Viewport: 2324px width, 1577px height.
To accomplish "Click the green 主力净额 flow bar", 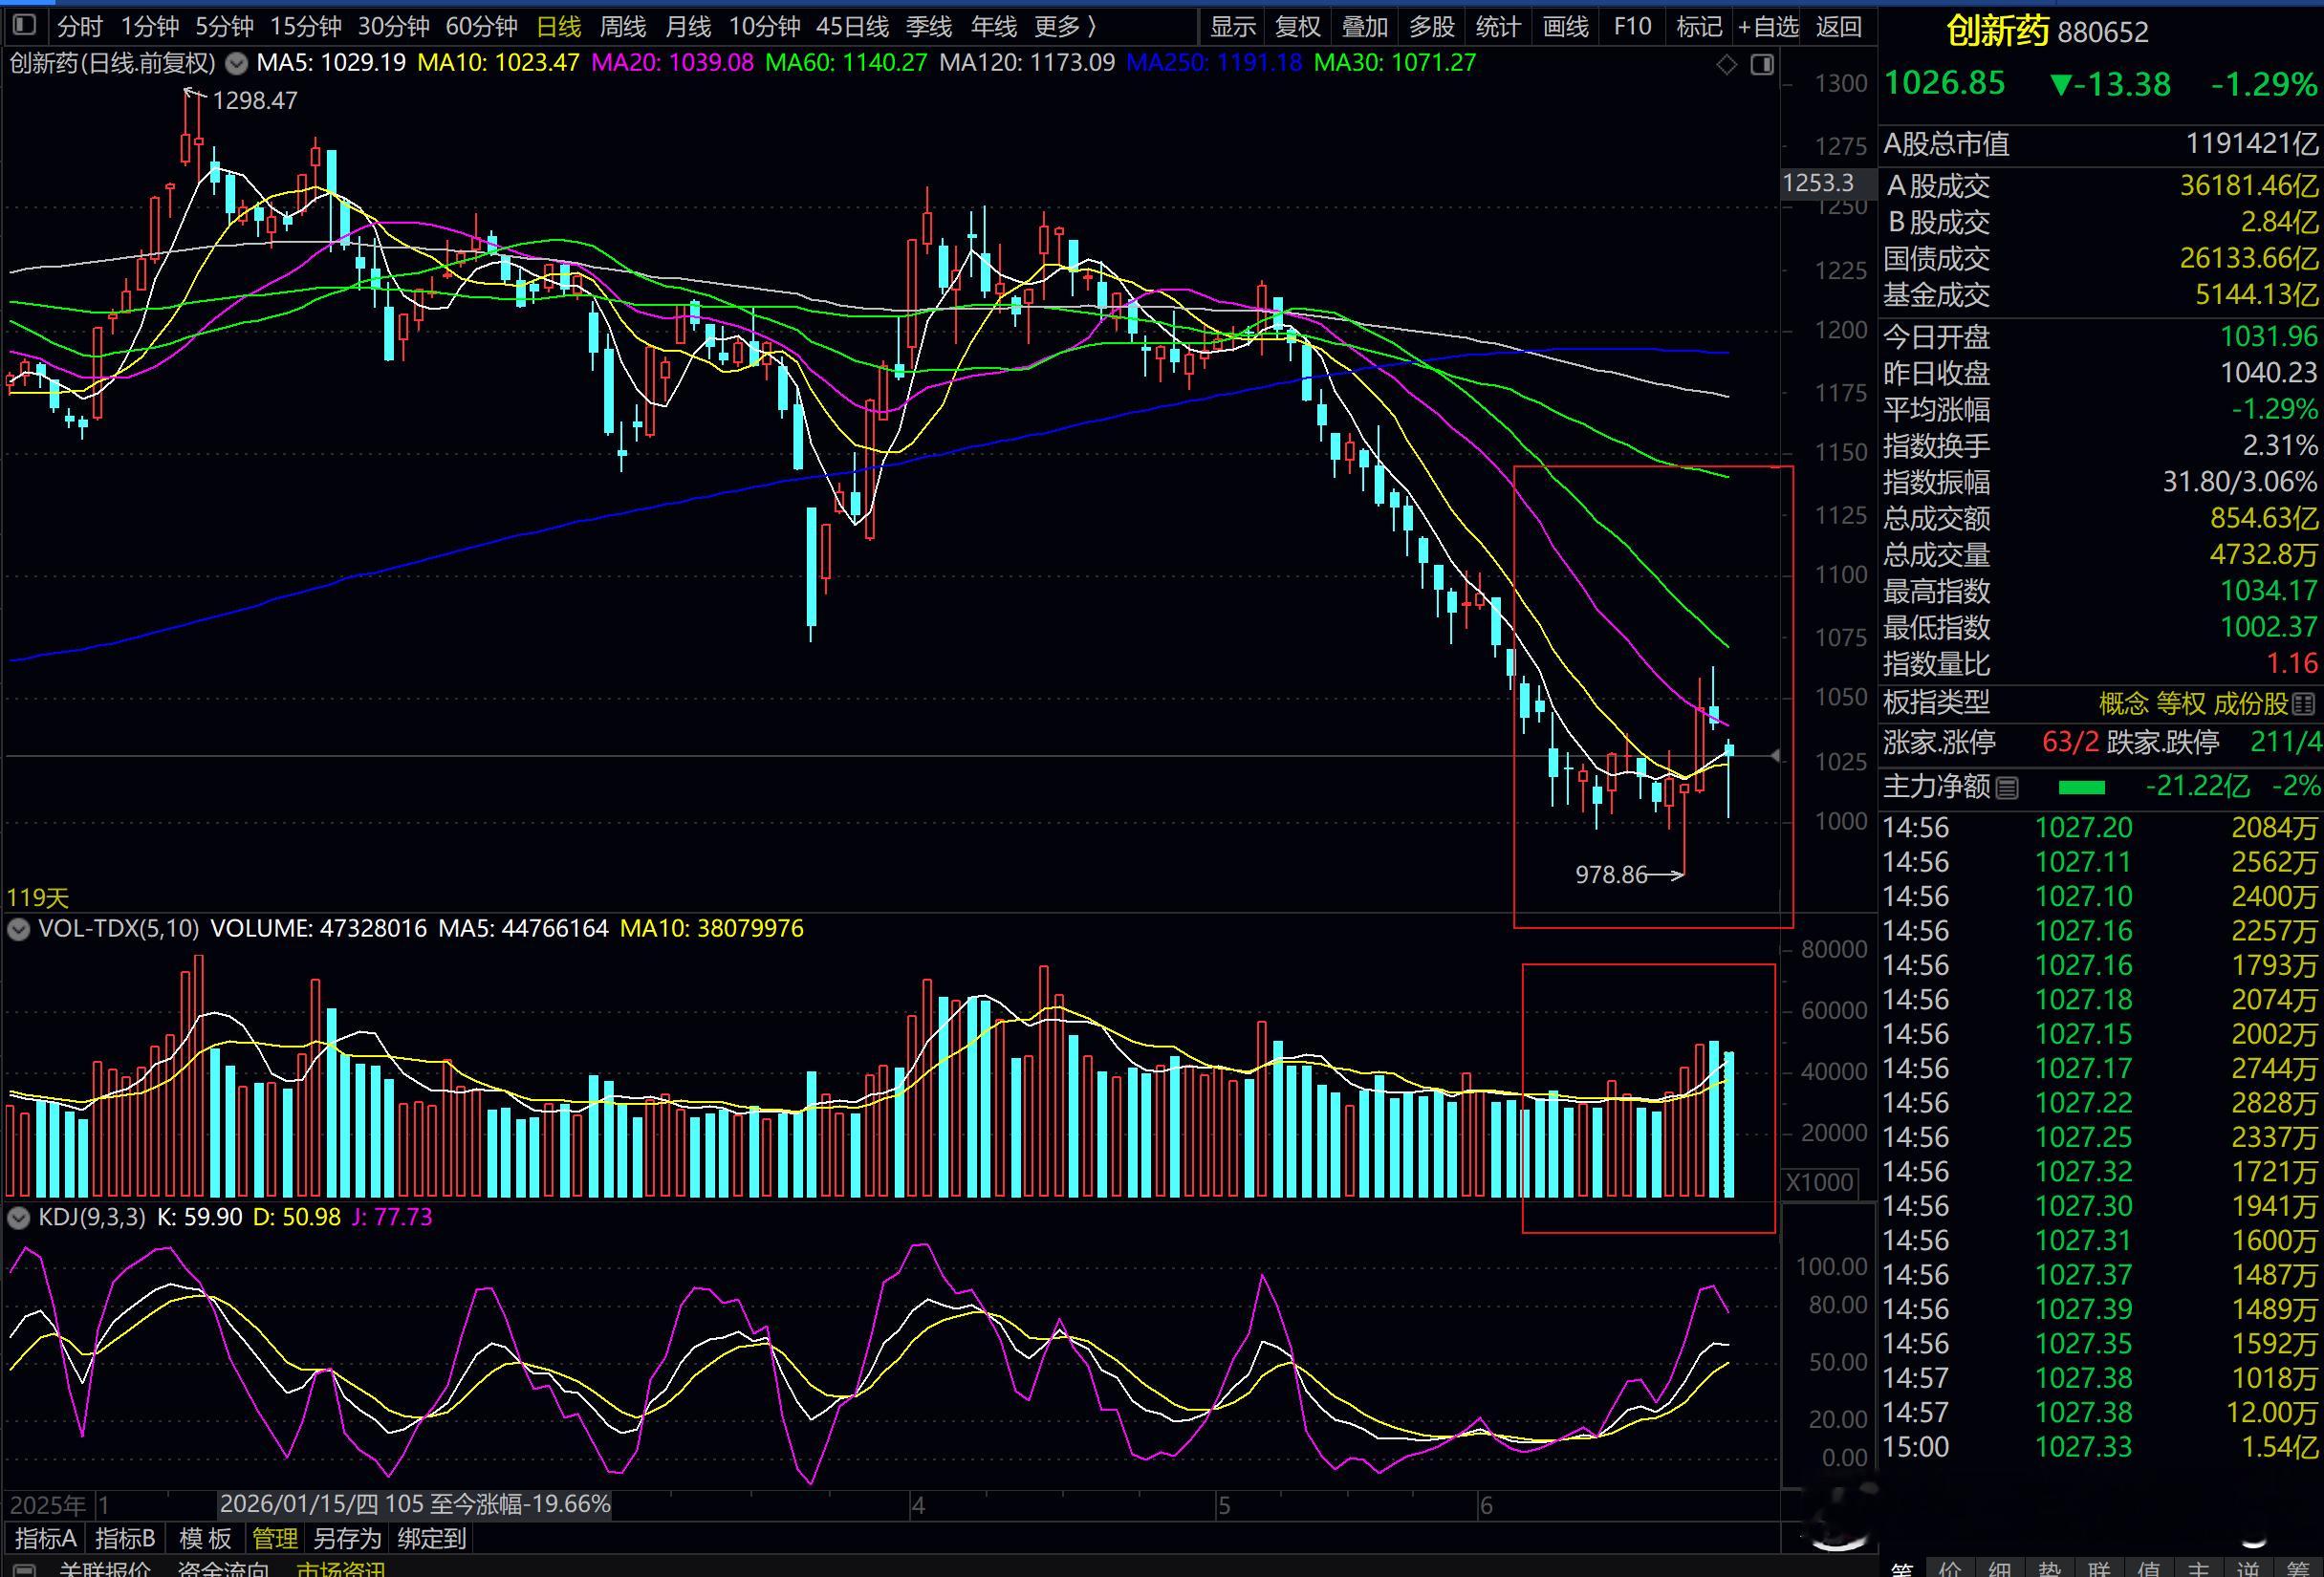I will 2082,788.
